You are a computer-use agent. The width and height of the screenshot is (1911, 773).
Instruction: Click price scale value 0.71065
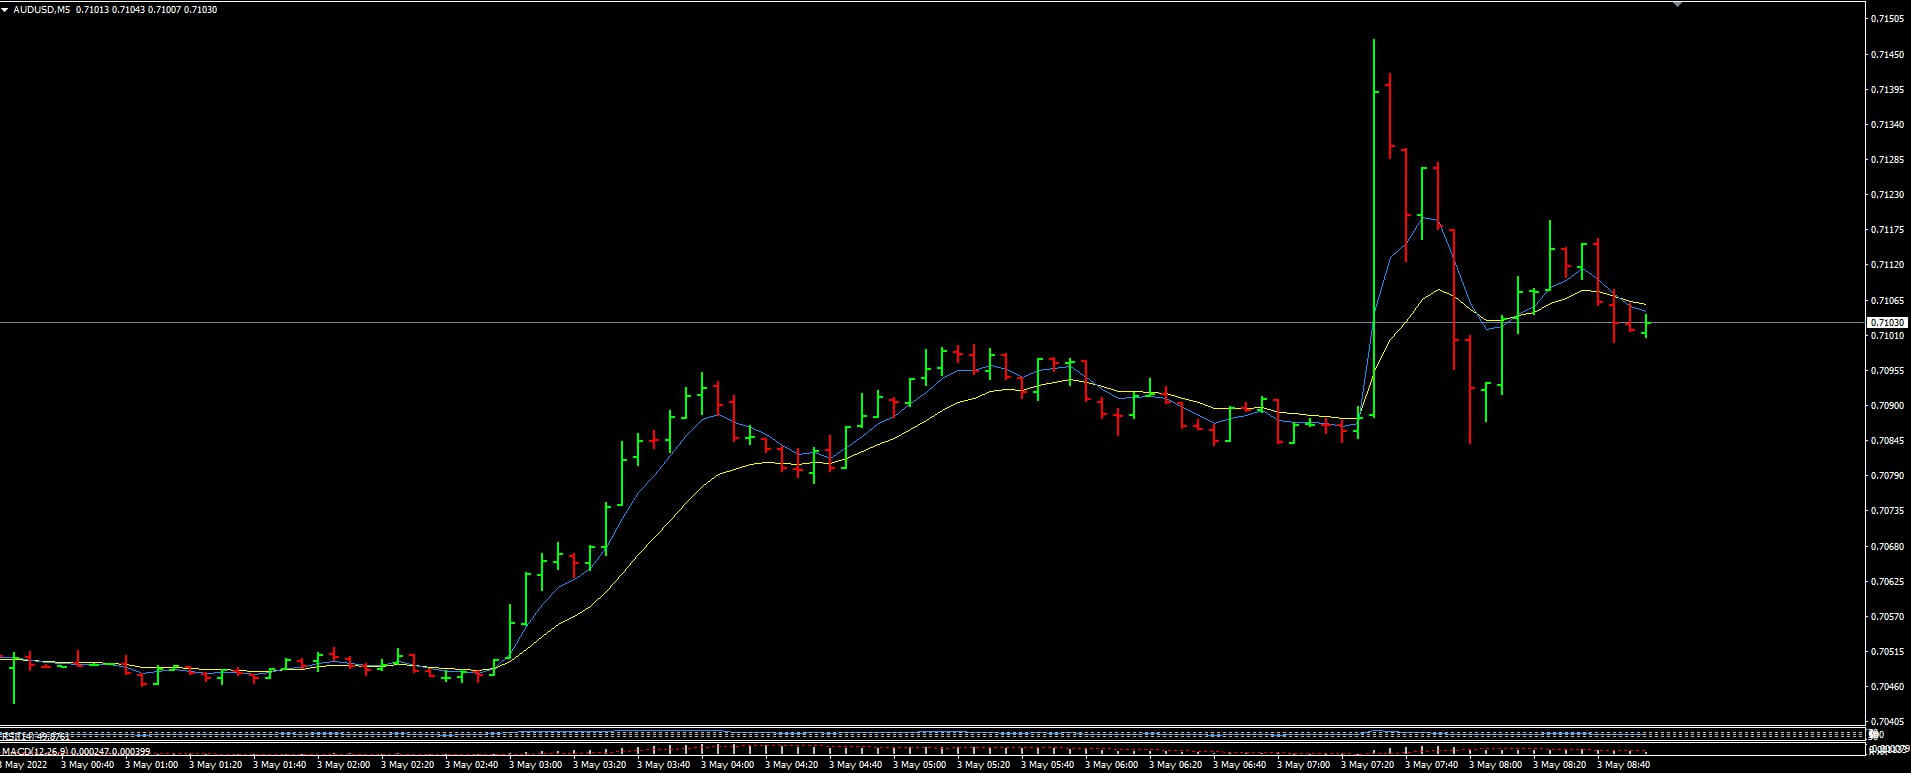pyautogui.click(x=1887, y=300)
